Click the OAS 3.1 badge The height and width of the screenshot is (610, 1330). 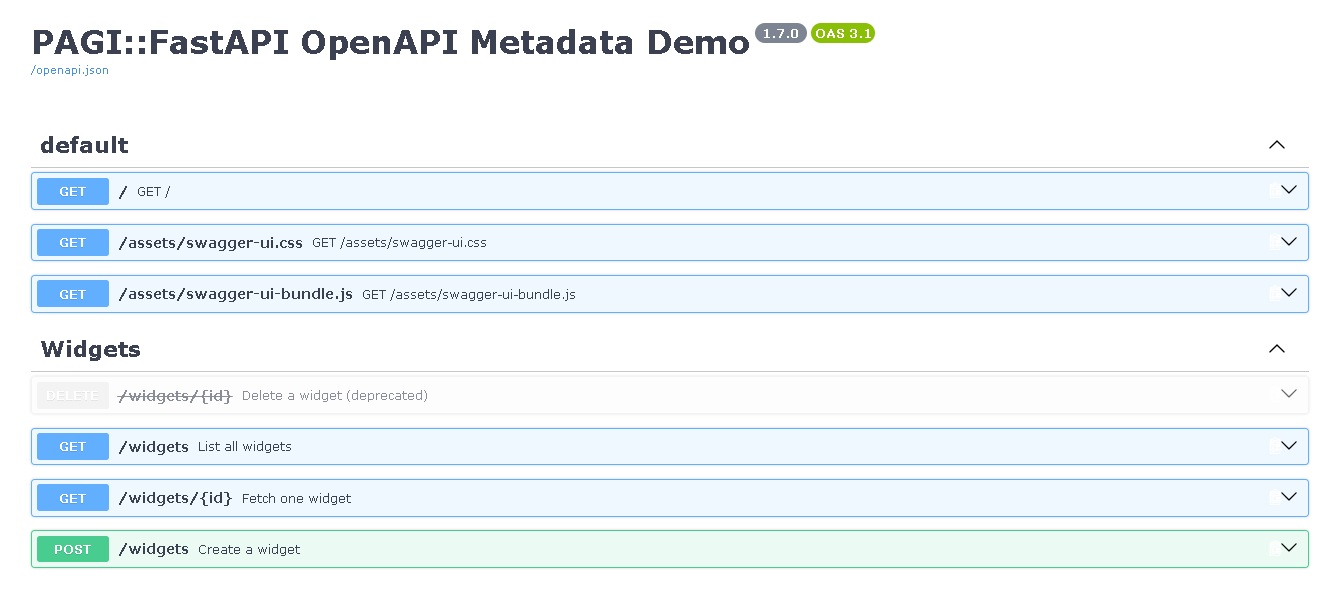[843, 33]
